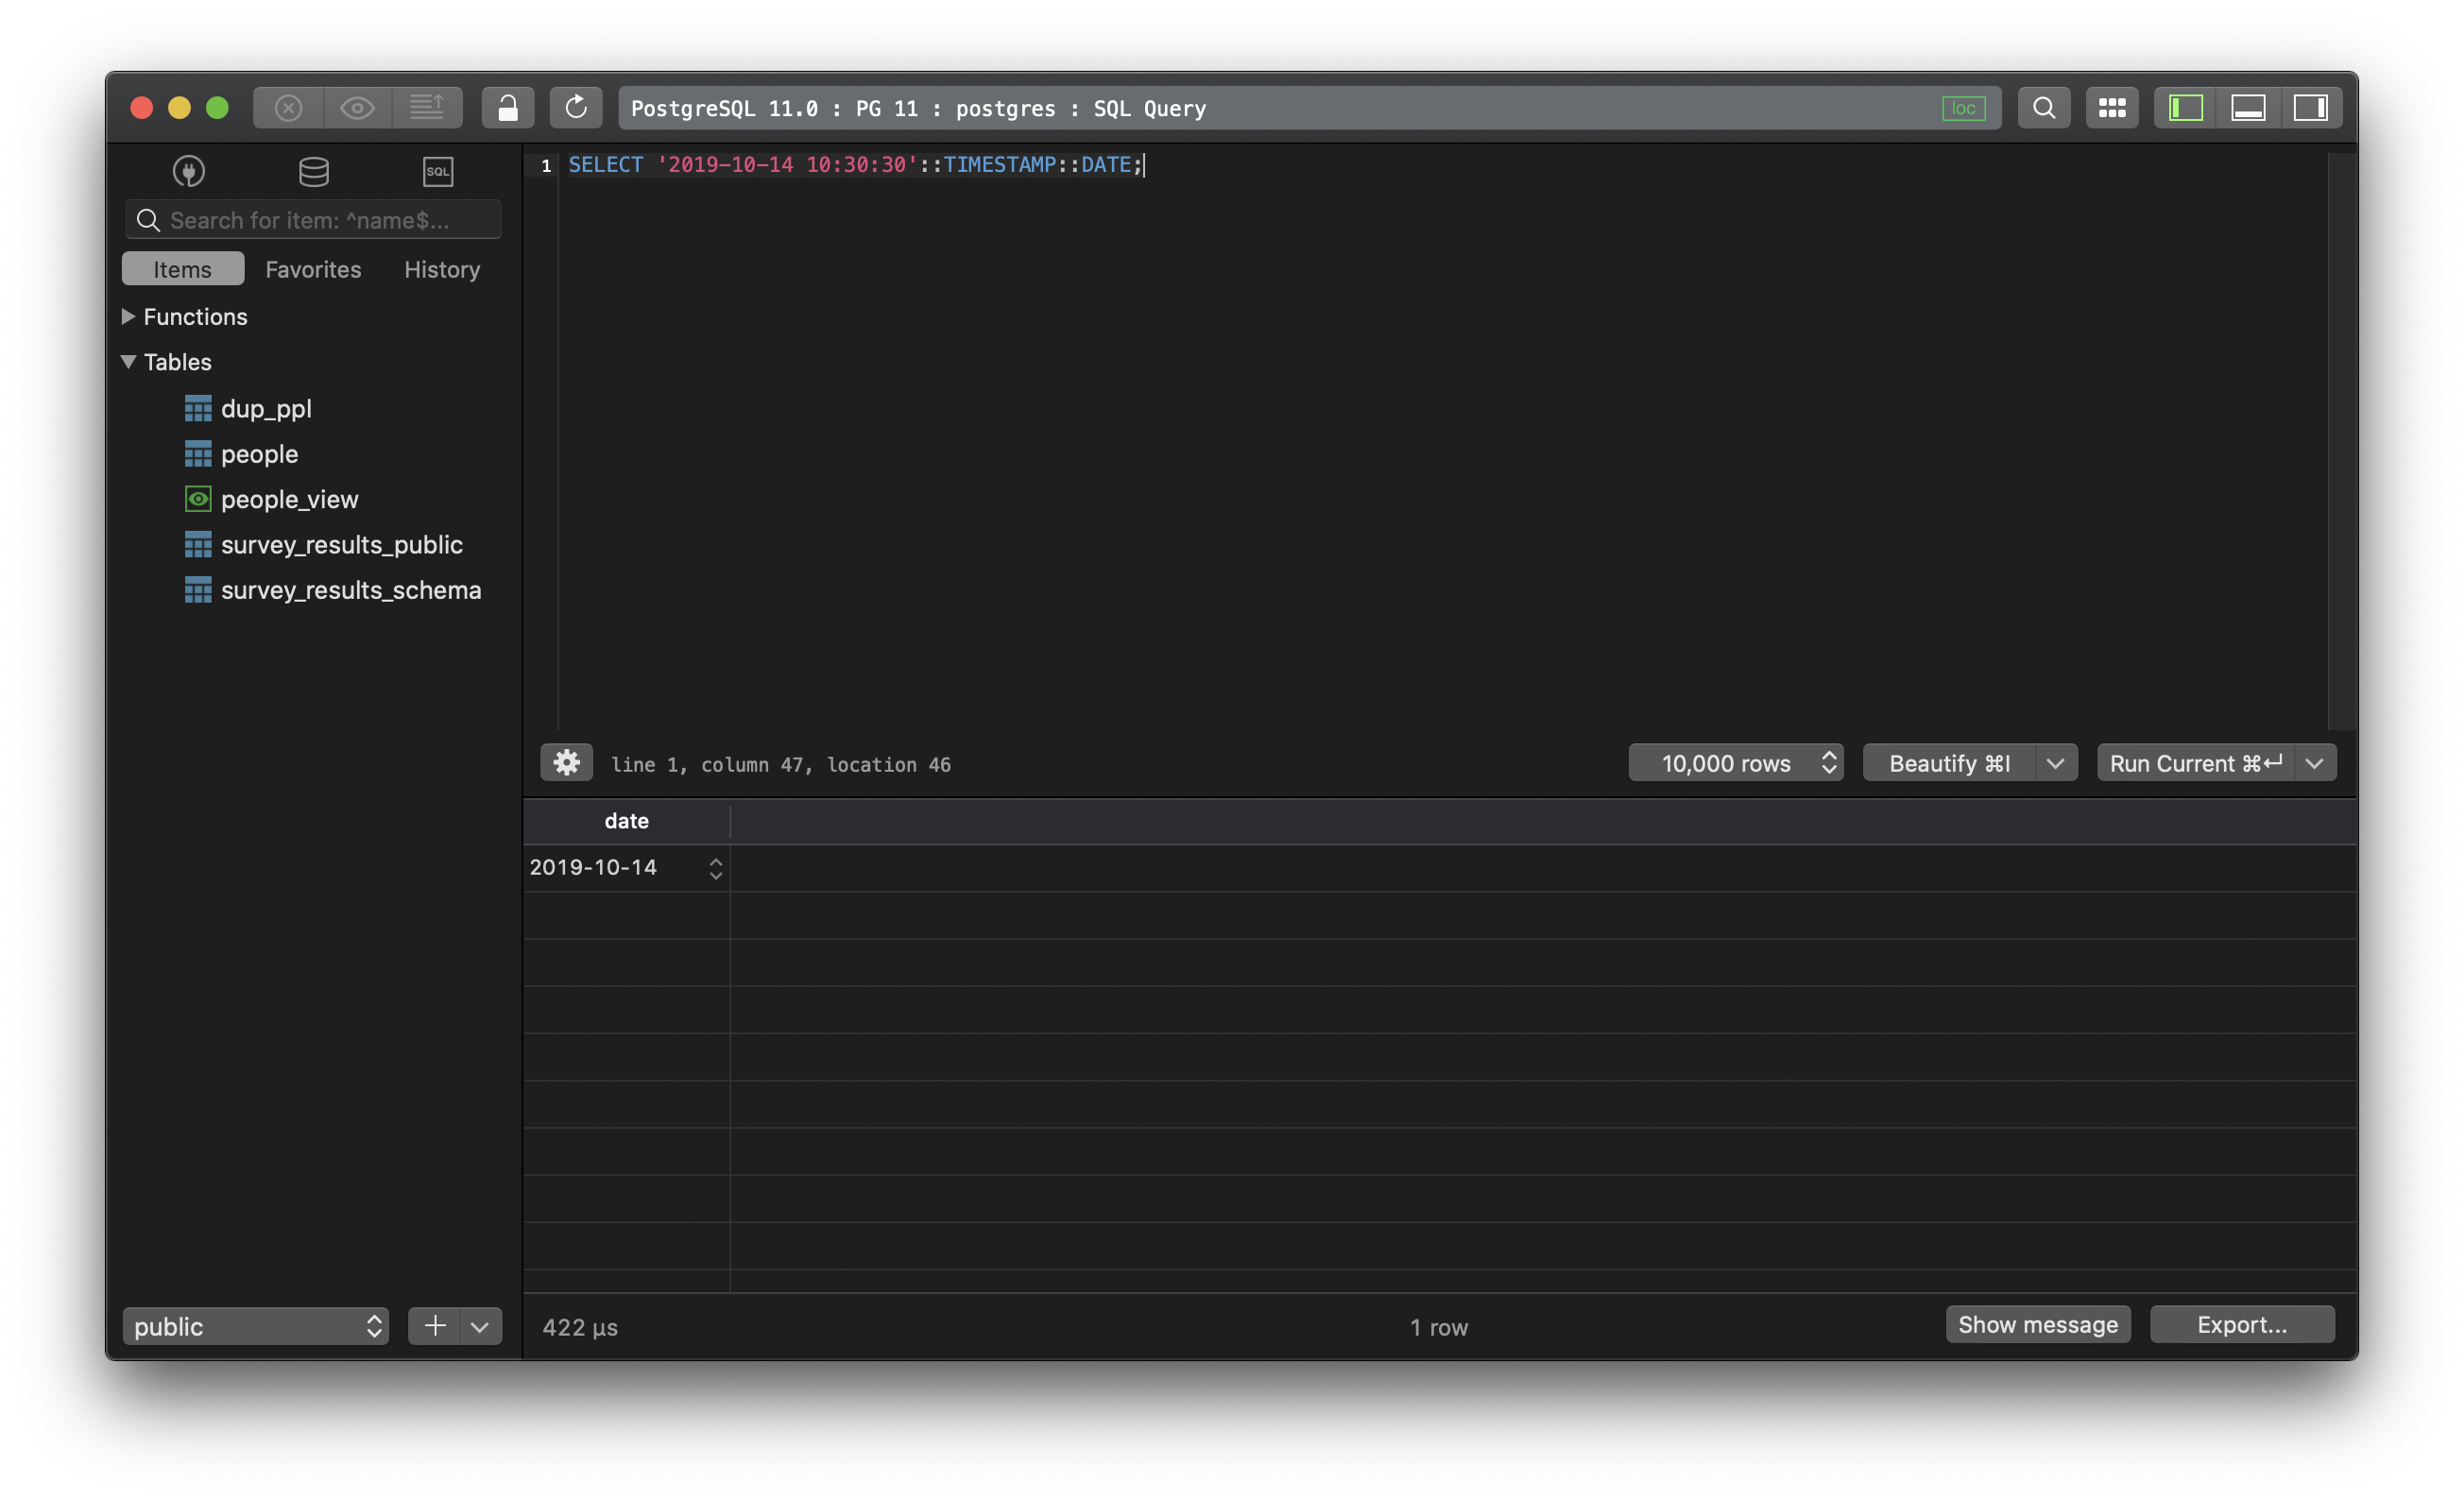Click the lock icon in toolbar

tap(505, 106)
